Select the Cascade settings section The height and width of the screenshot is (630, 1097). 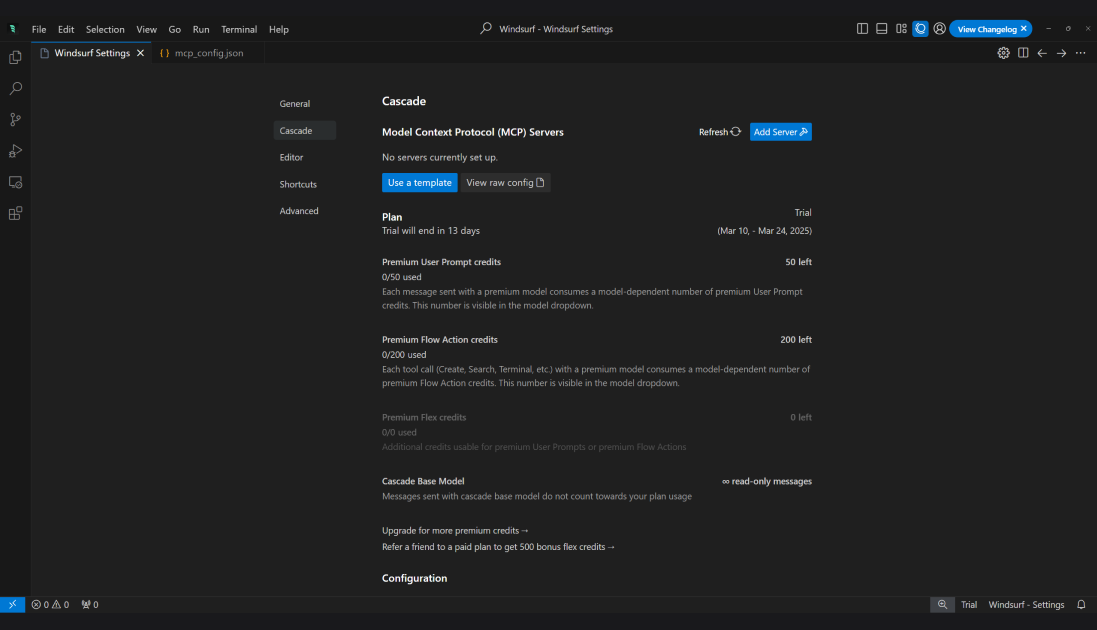tap(305, 131)
